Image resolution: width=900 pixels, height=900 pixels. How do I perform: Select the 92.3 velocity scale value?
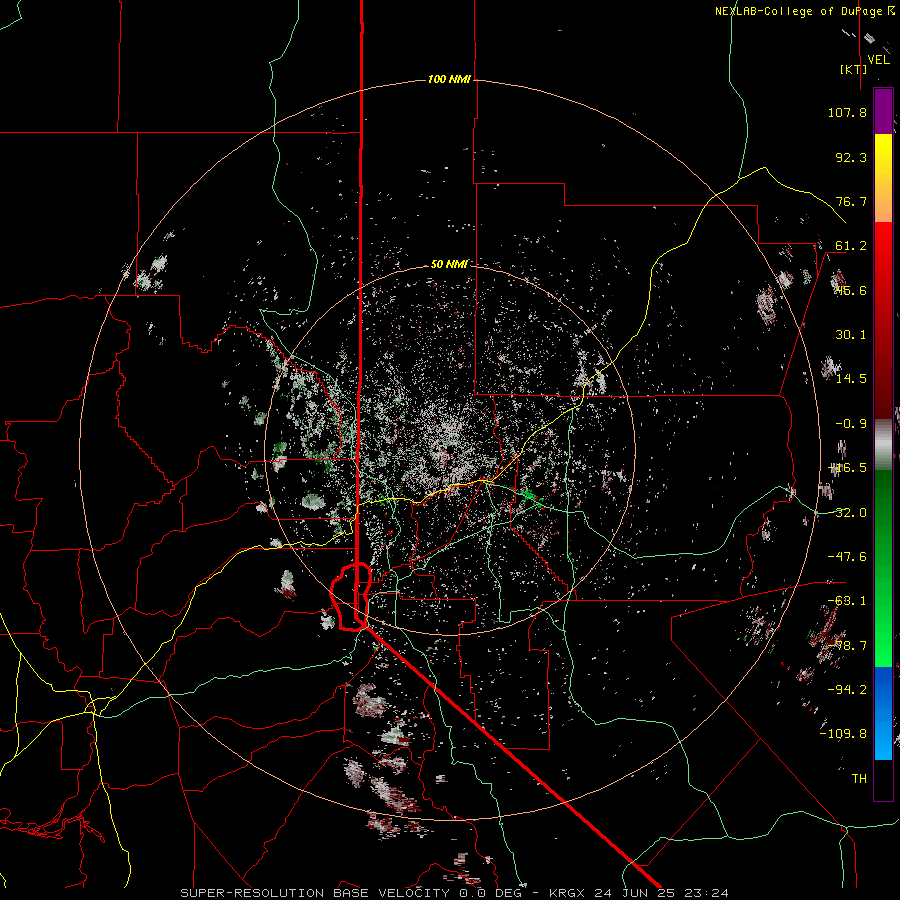pyautogui.click(x=851, y=157)
